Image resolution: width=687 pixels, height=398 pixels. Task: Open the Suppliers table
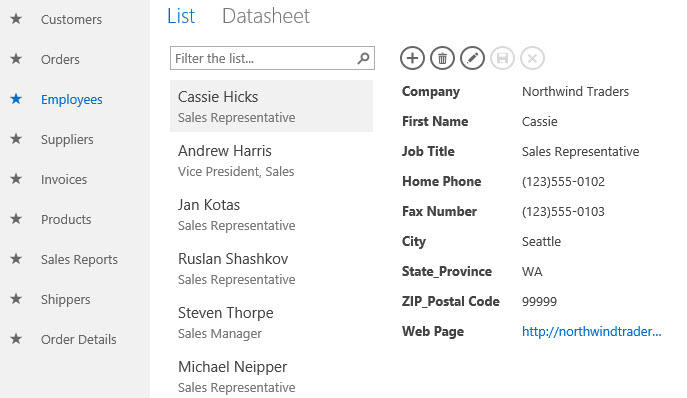click(67, 140)
